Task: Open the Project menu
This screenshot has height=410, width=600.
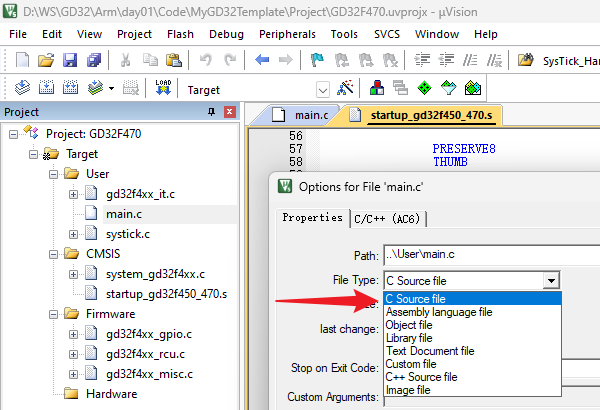Action: [134, 34]
